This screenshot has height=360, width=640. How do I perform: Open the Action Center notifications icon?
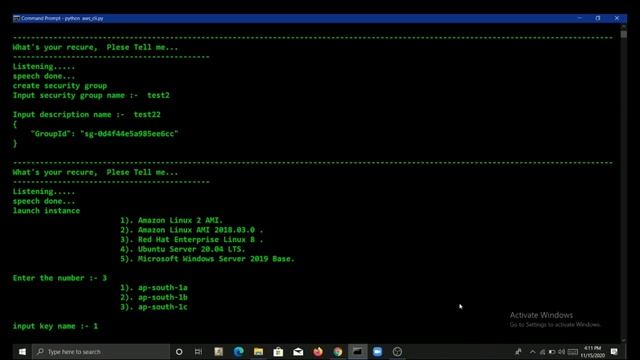(614, 352)
